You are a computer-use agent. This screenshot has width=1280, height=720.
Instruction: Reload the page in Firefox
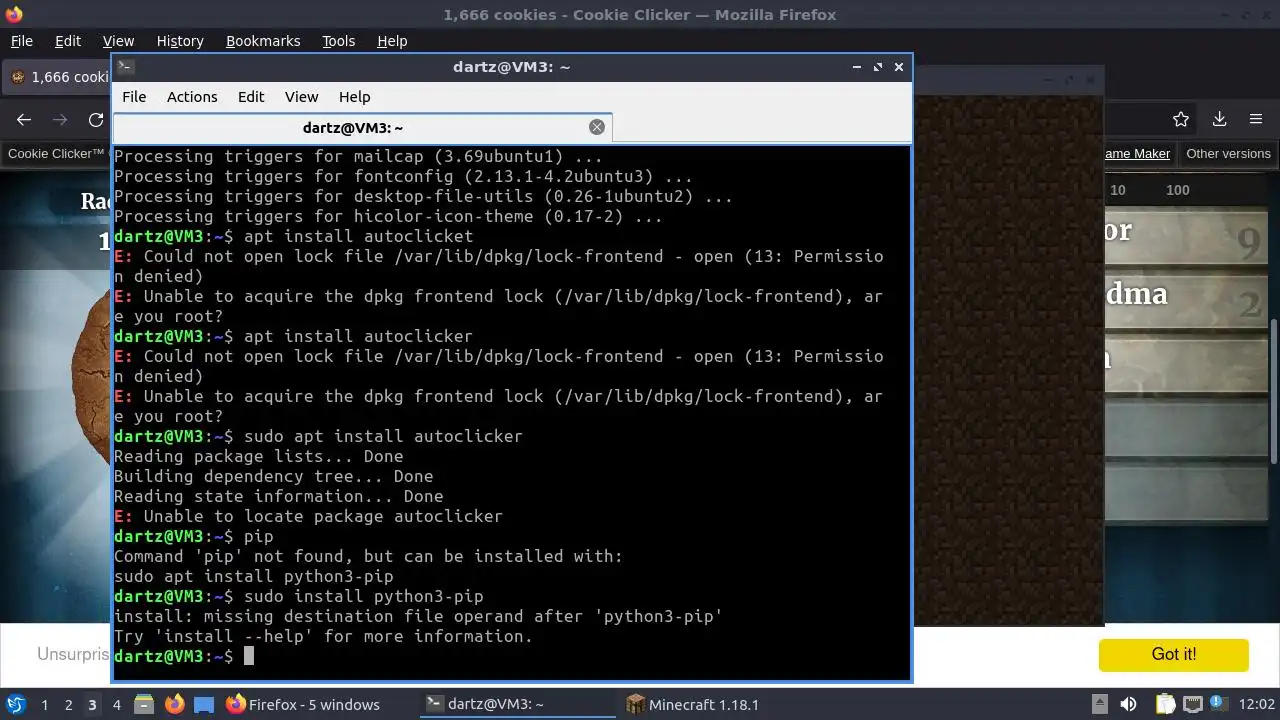[x=96, y=120]
